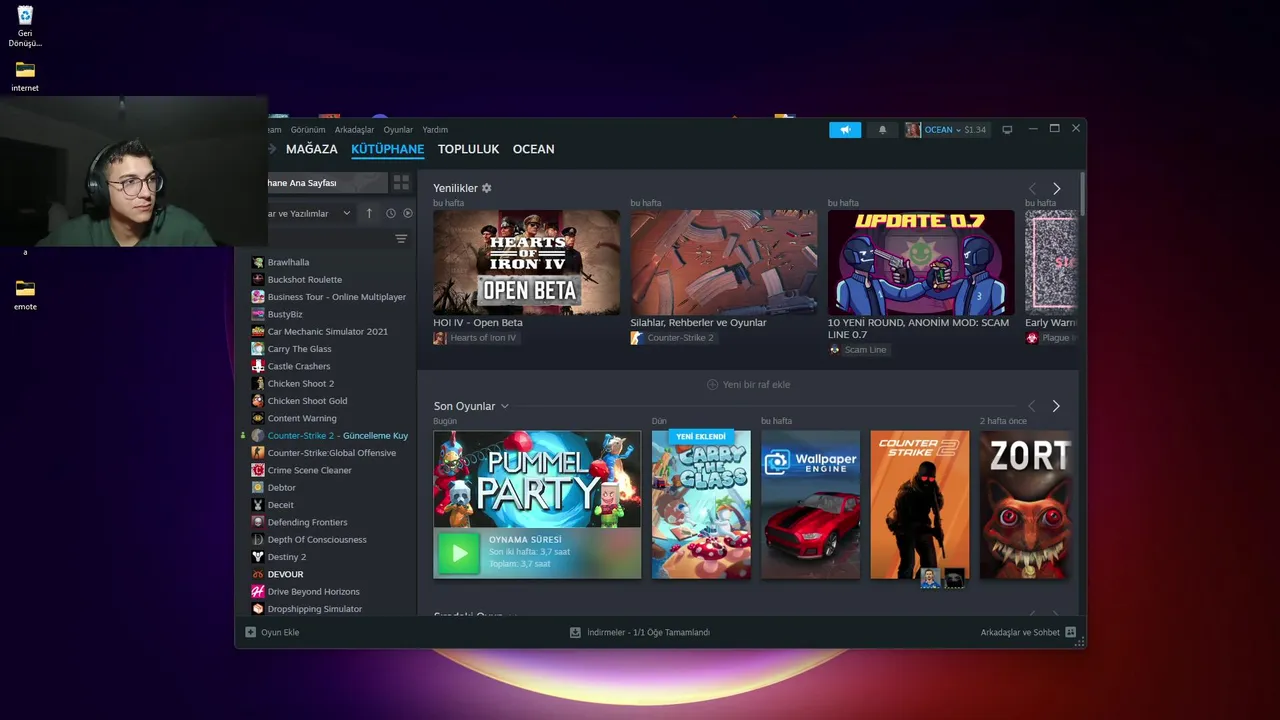Open Yenilikler settings gear
The height and width of the screenshot is (720, 1280).
coord(487,188)
